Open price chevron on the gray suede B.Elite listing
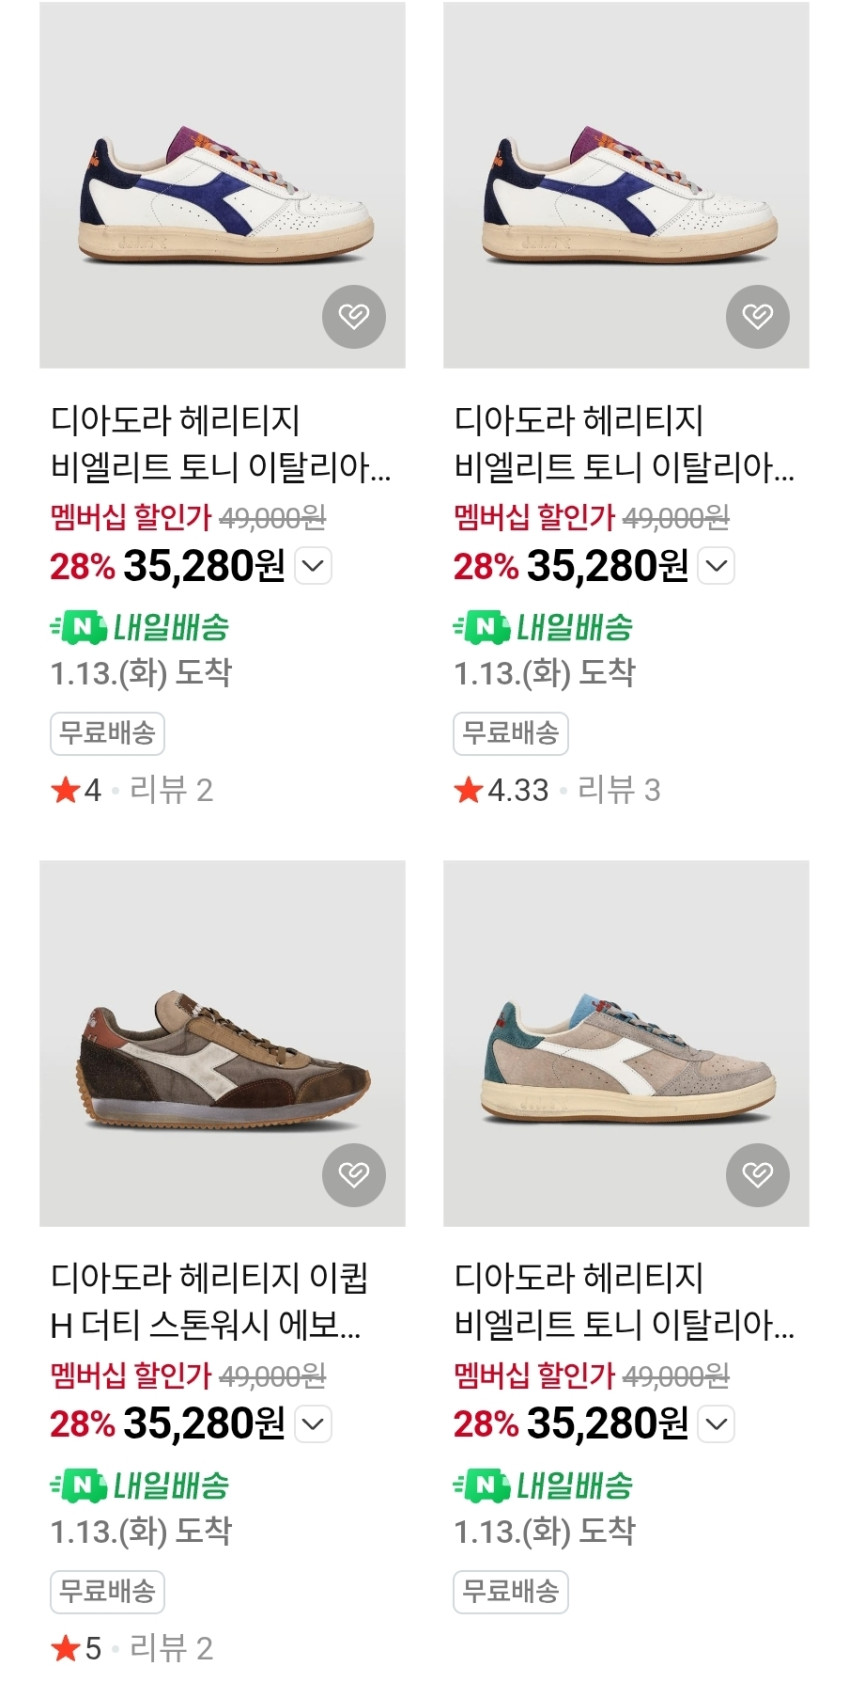 coord(717,1423)
